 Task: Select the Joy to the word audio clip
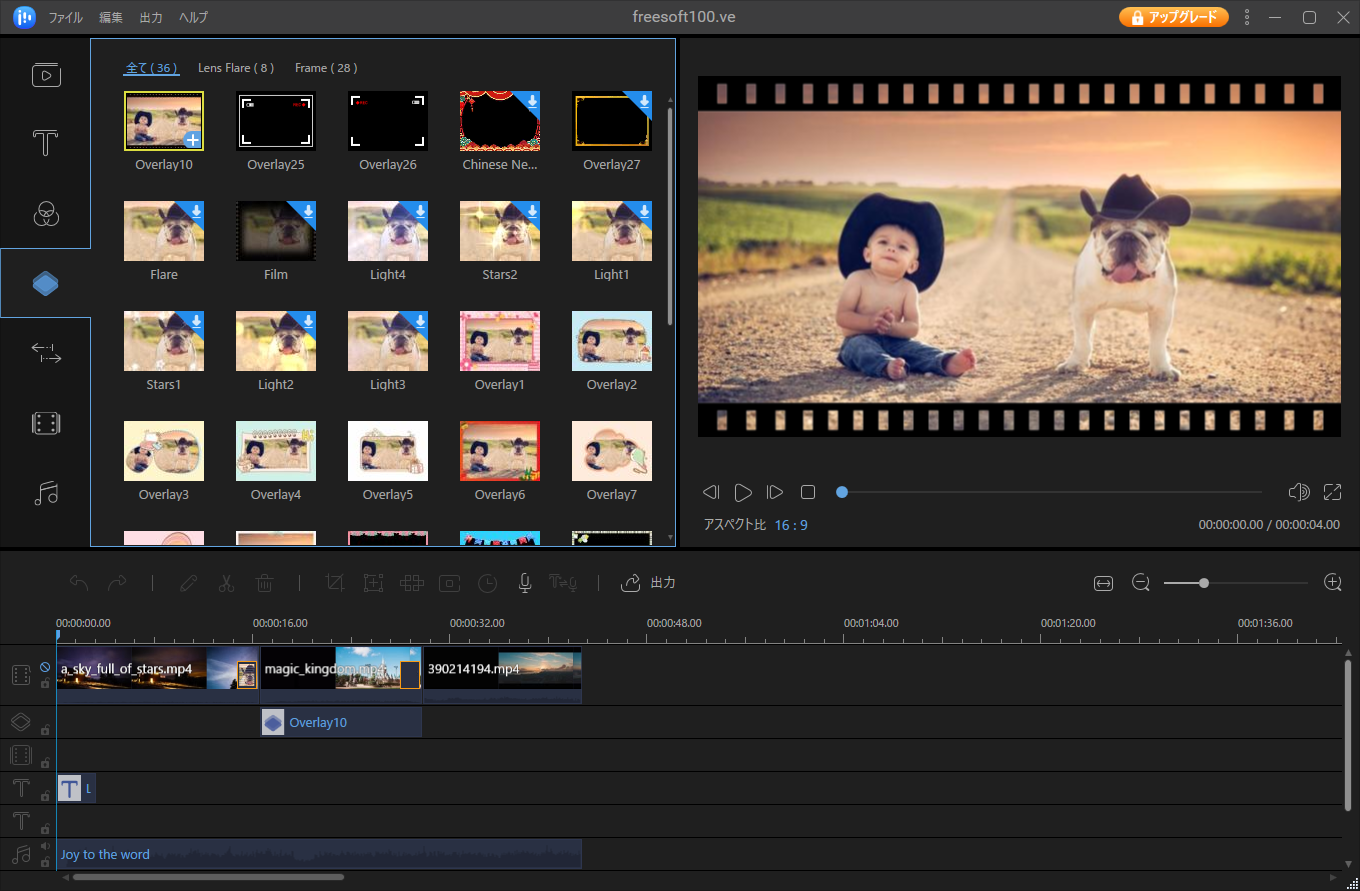pos(319,854)
